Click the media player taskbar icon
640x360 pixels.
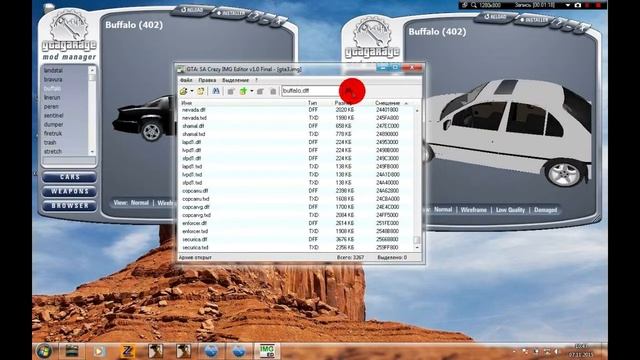pos(99,351)
